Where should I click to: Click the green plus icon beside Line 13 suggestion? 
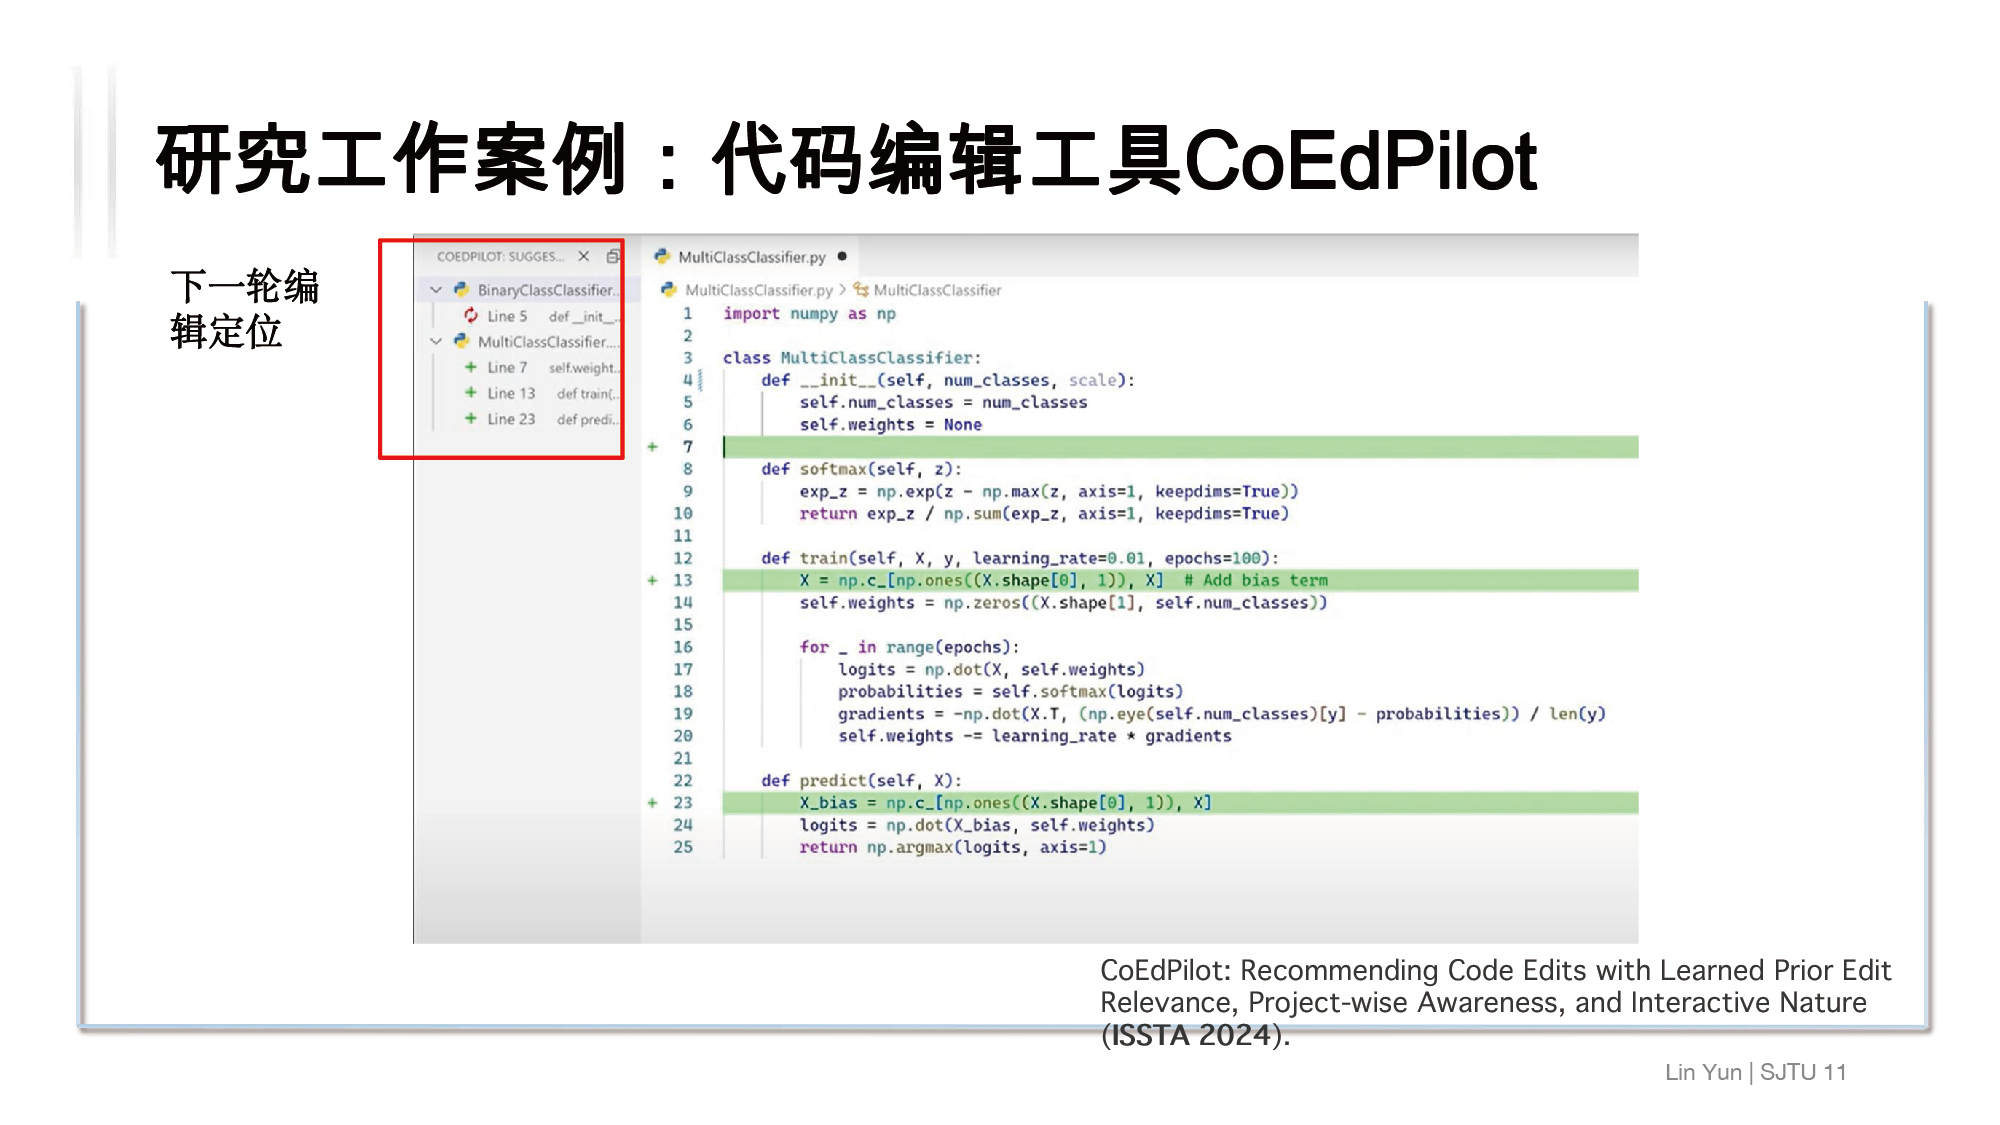(x=470, y=393)
